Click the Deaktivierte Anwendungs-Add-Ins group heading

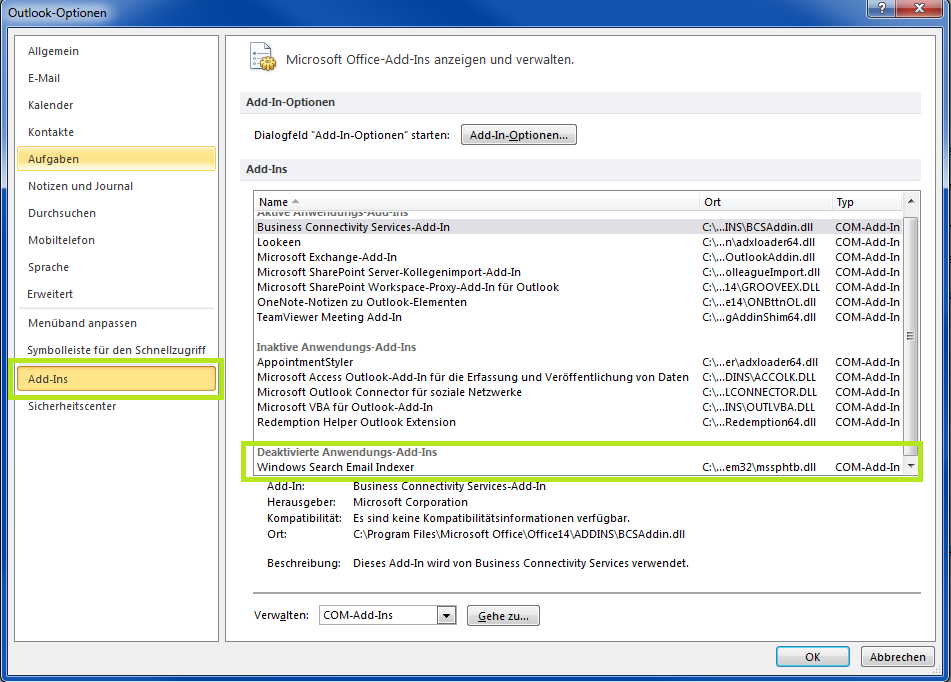pos(347,452)
